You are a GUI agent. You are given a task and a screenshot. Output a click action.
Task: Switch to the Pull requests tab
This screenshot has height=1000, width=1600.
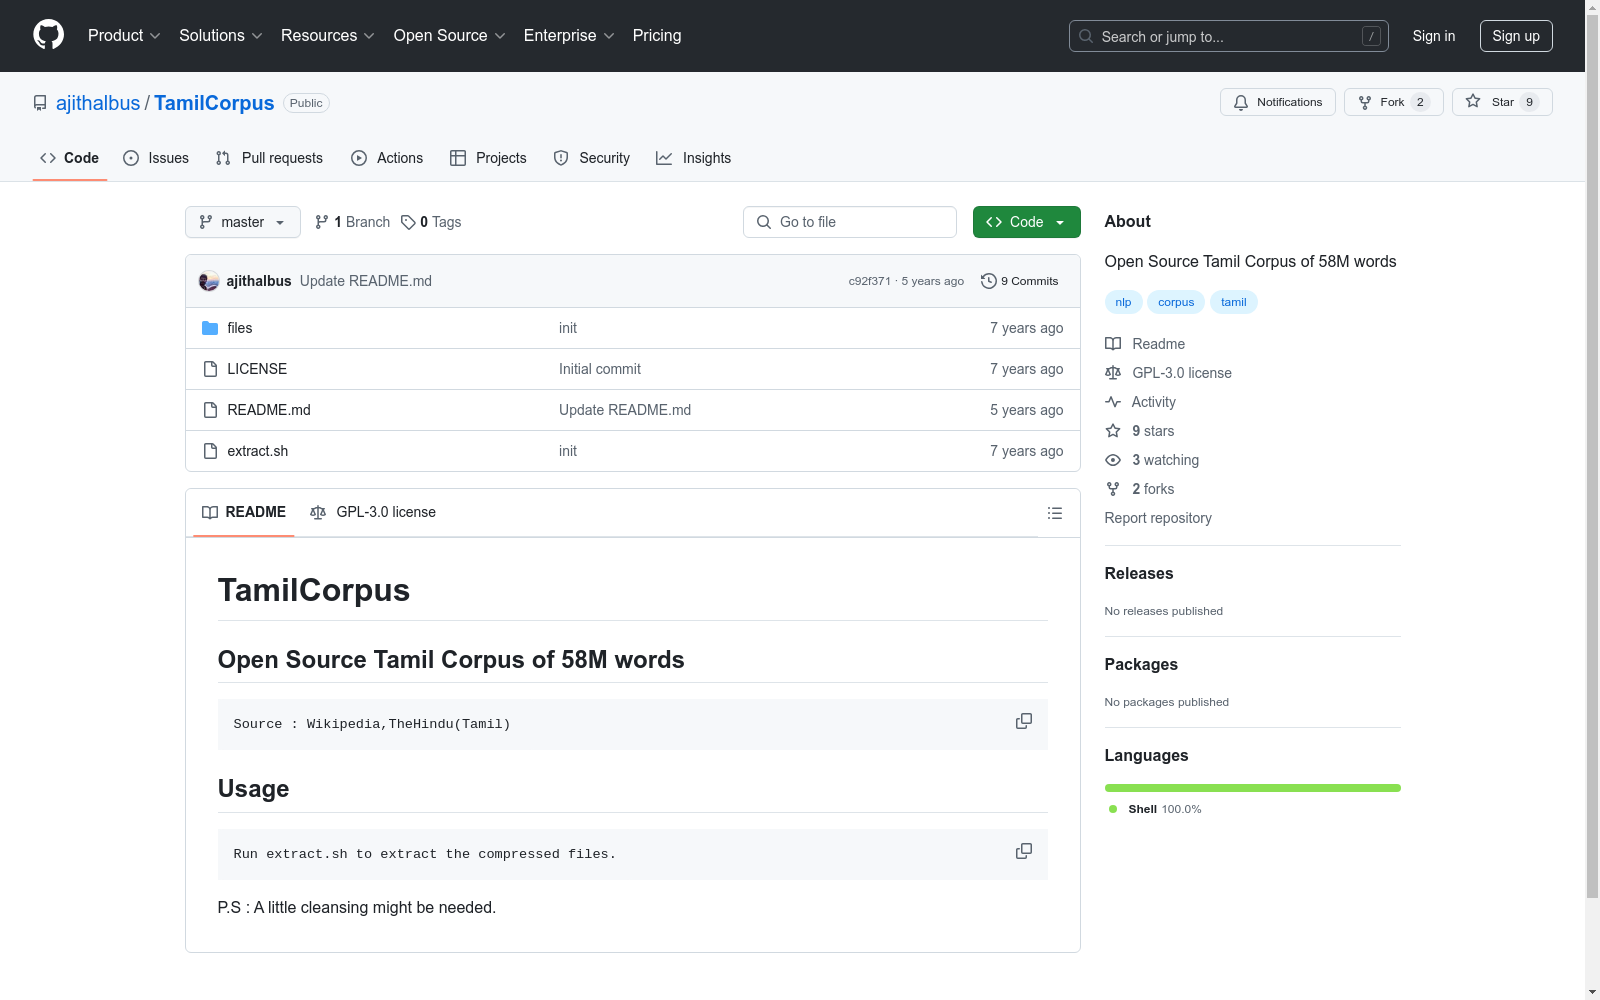click(x=269, y=158)
